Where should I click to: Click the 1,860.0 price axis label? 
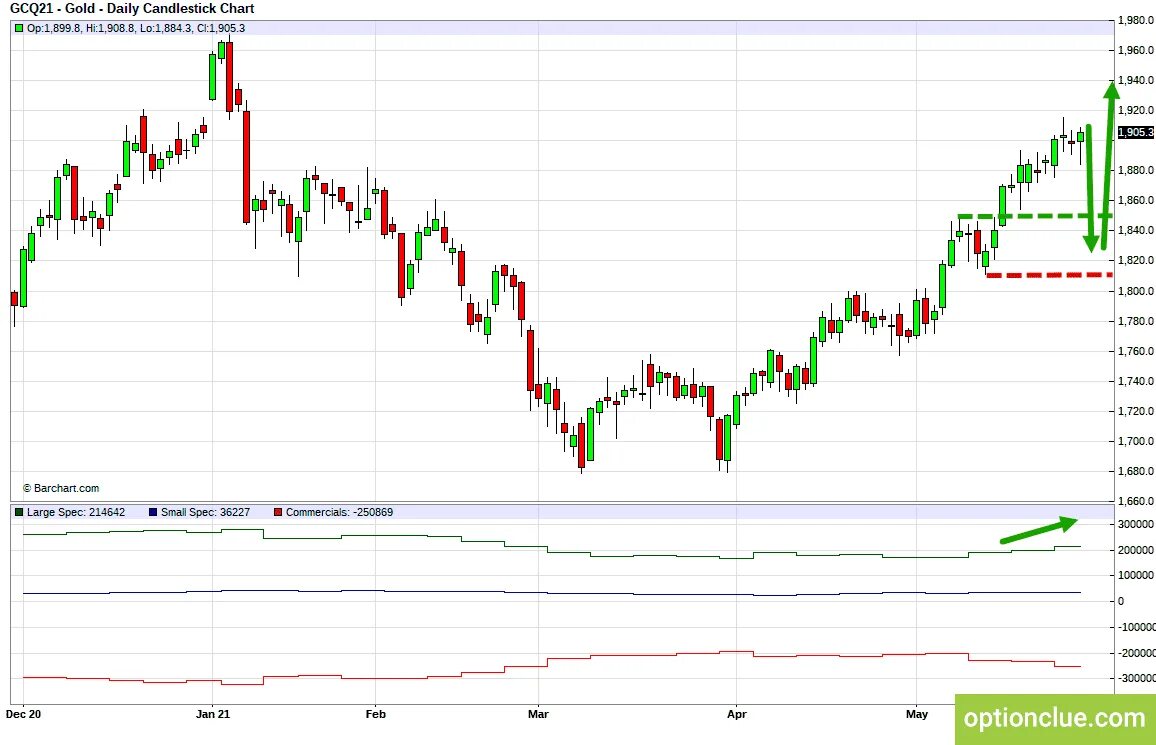pos(1135,200)
